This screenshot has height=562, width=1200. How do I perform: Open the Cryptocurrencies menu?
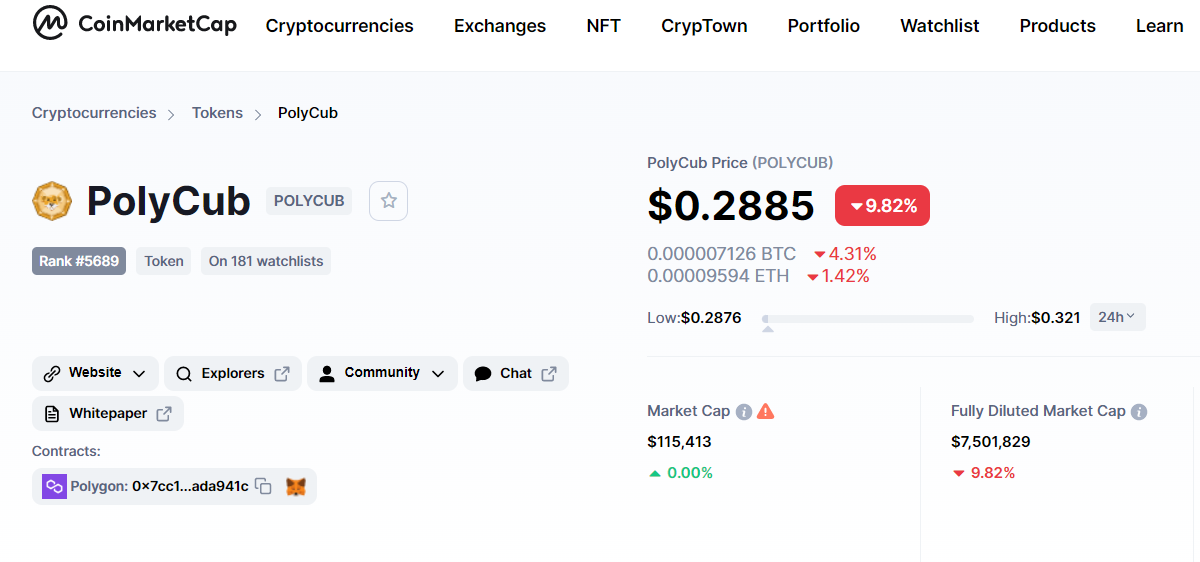pyautogui.click(x=340, y=26)
